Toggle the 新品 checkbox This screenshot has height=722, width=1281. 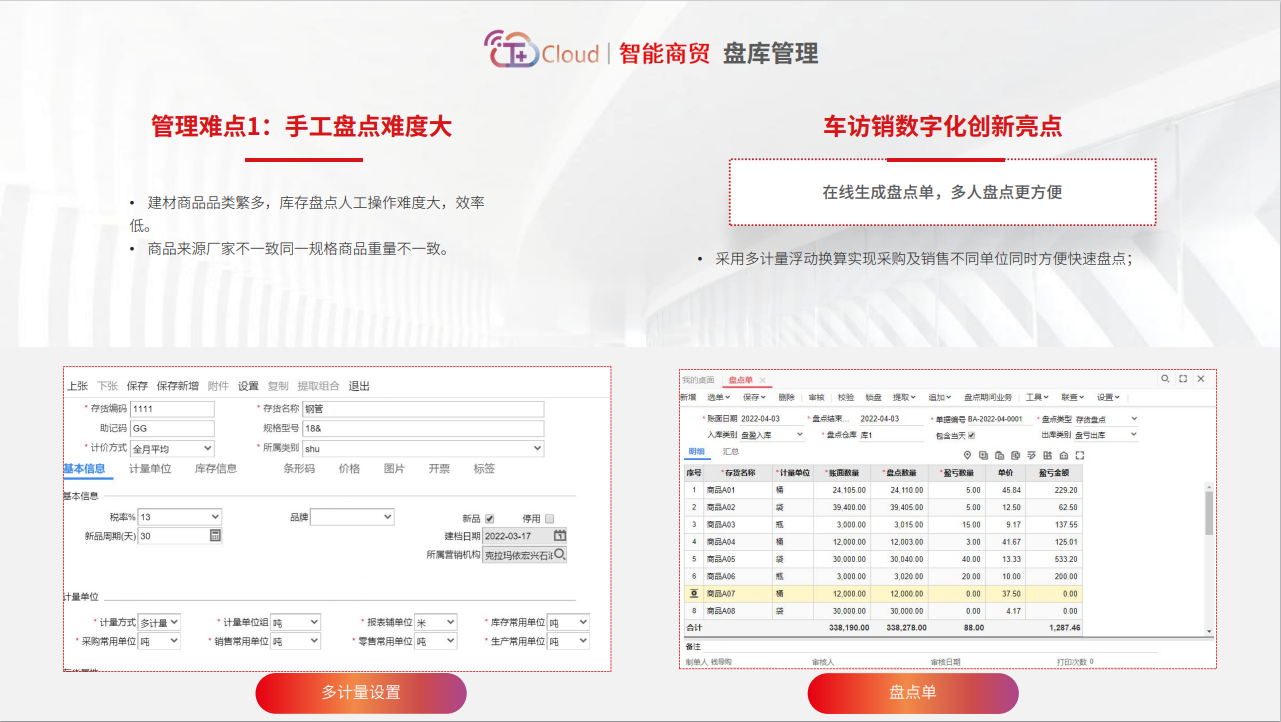pos(490,519)
